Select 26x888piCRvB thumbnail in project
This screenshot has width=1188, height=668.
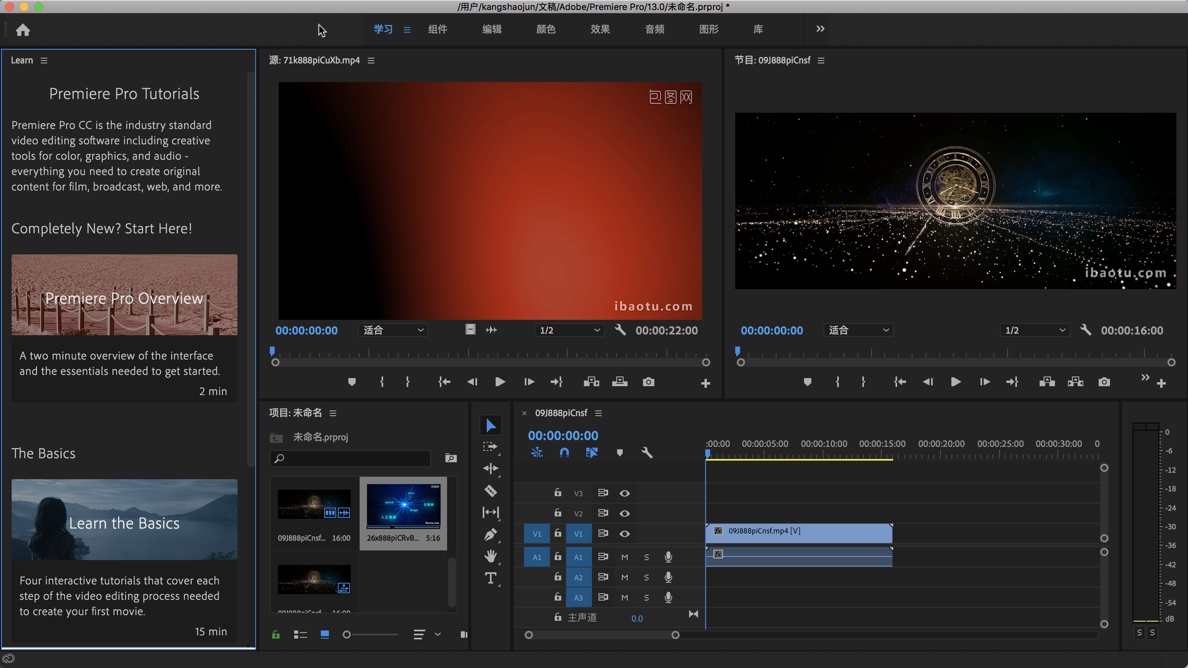[x=403, y=506]
